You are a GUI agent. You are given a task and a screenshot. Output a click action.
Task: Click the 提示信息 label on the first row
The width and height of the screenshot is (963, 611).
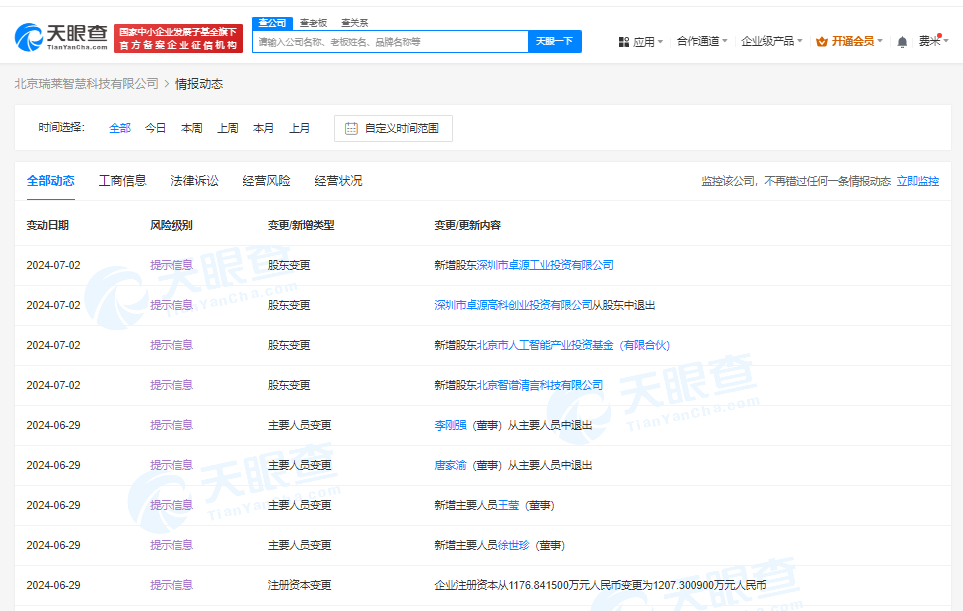tap(172, 265)
